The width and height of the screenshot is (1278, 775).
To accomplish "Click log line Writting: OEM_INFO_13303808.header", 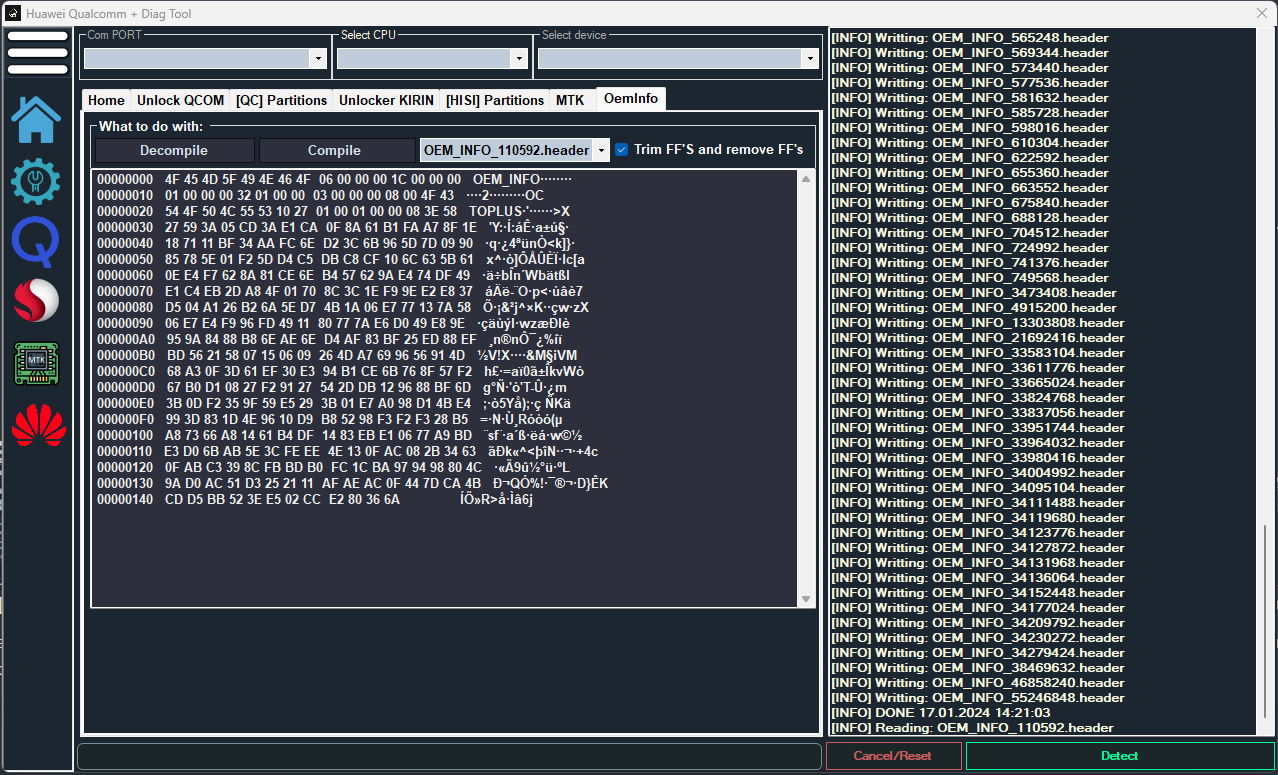I will 977,323.
